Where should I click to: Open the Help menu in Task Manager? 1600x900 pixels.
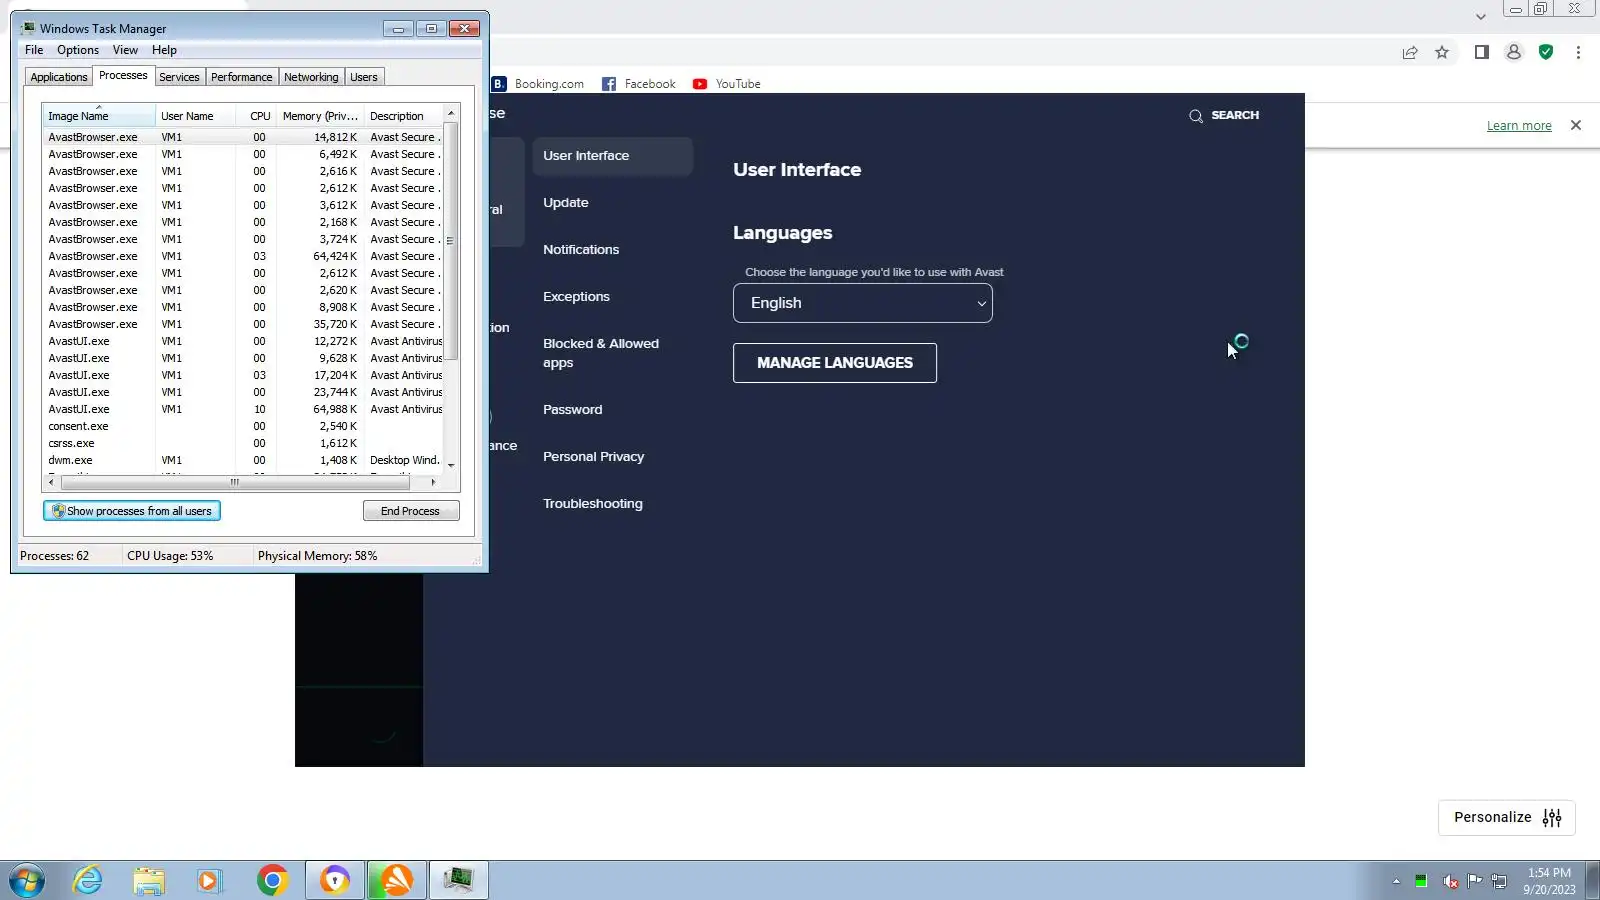tap(164, 50)
